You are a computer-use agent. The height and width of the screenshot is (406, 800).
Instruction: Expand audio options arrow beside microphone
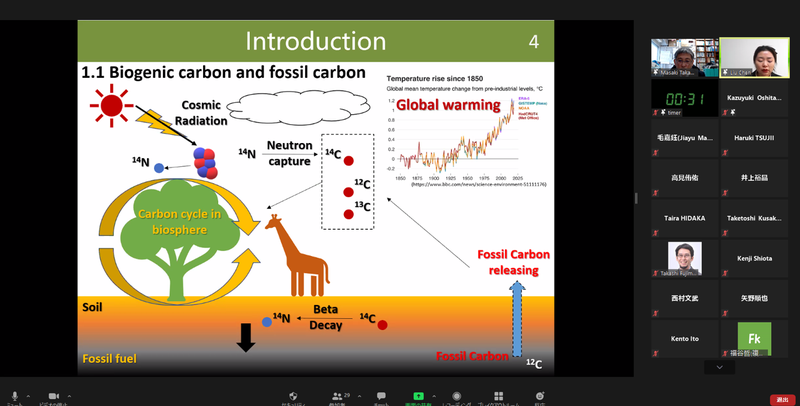pos(29,394)
